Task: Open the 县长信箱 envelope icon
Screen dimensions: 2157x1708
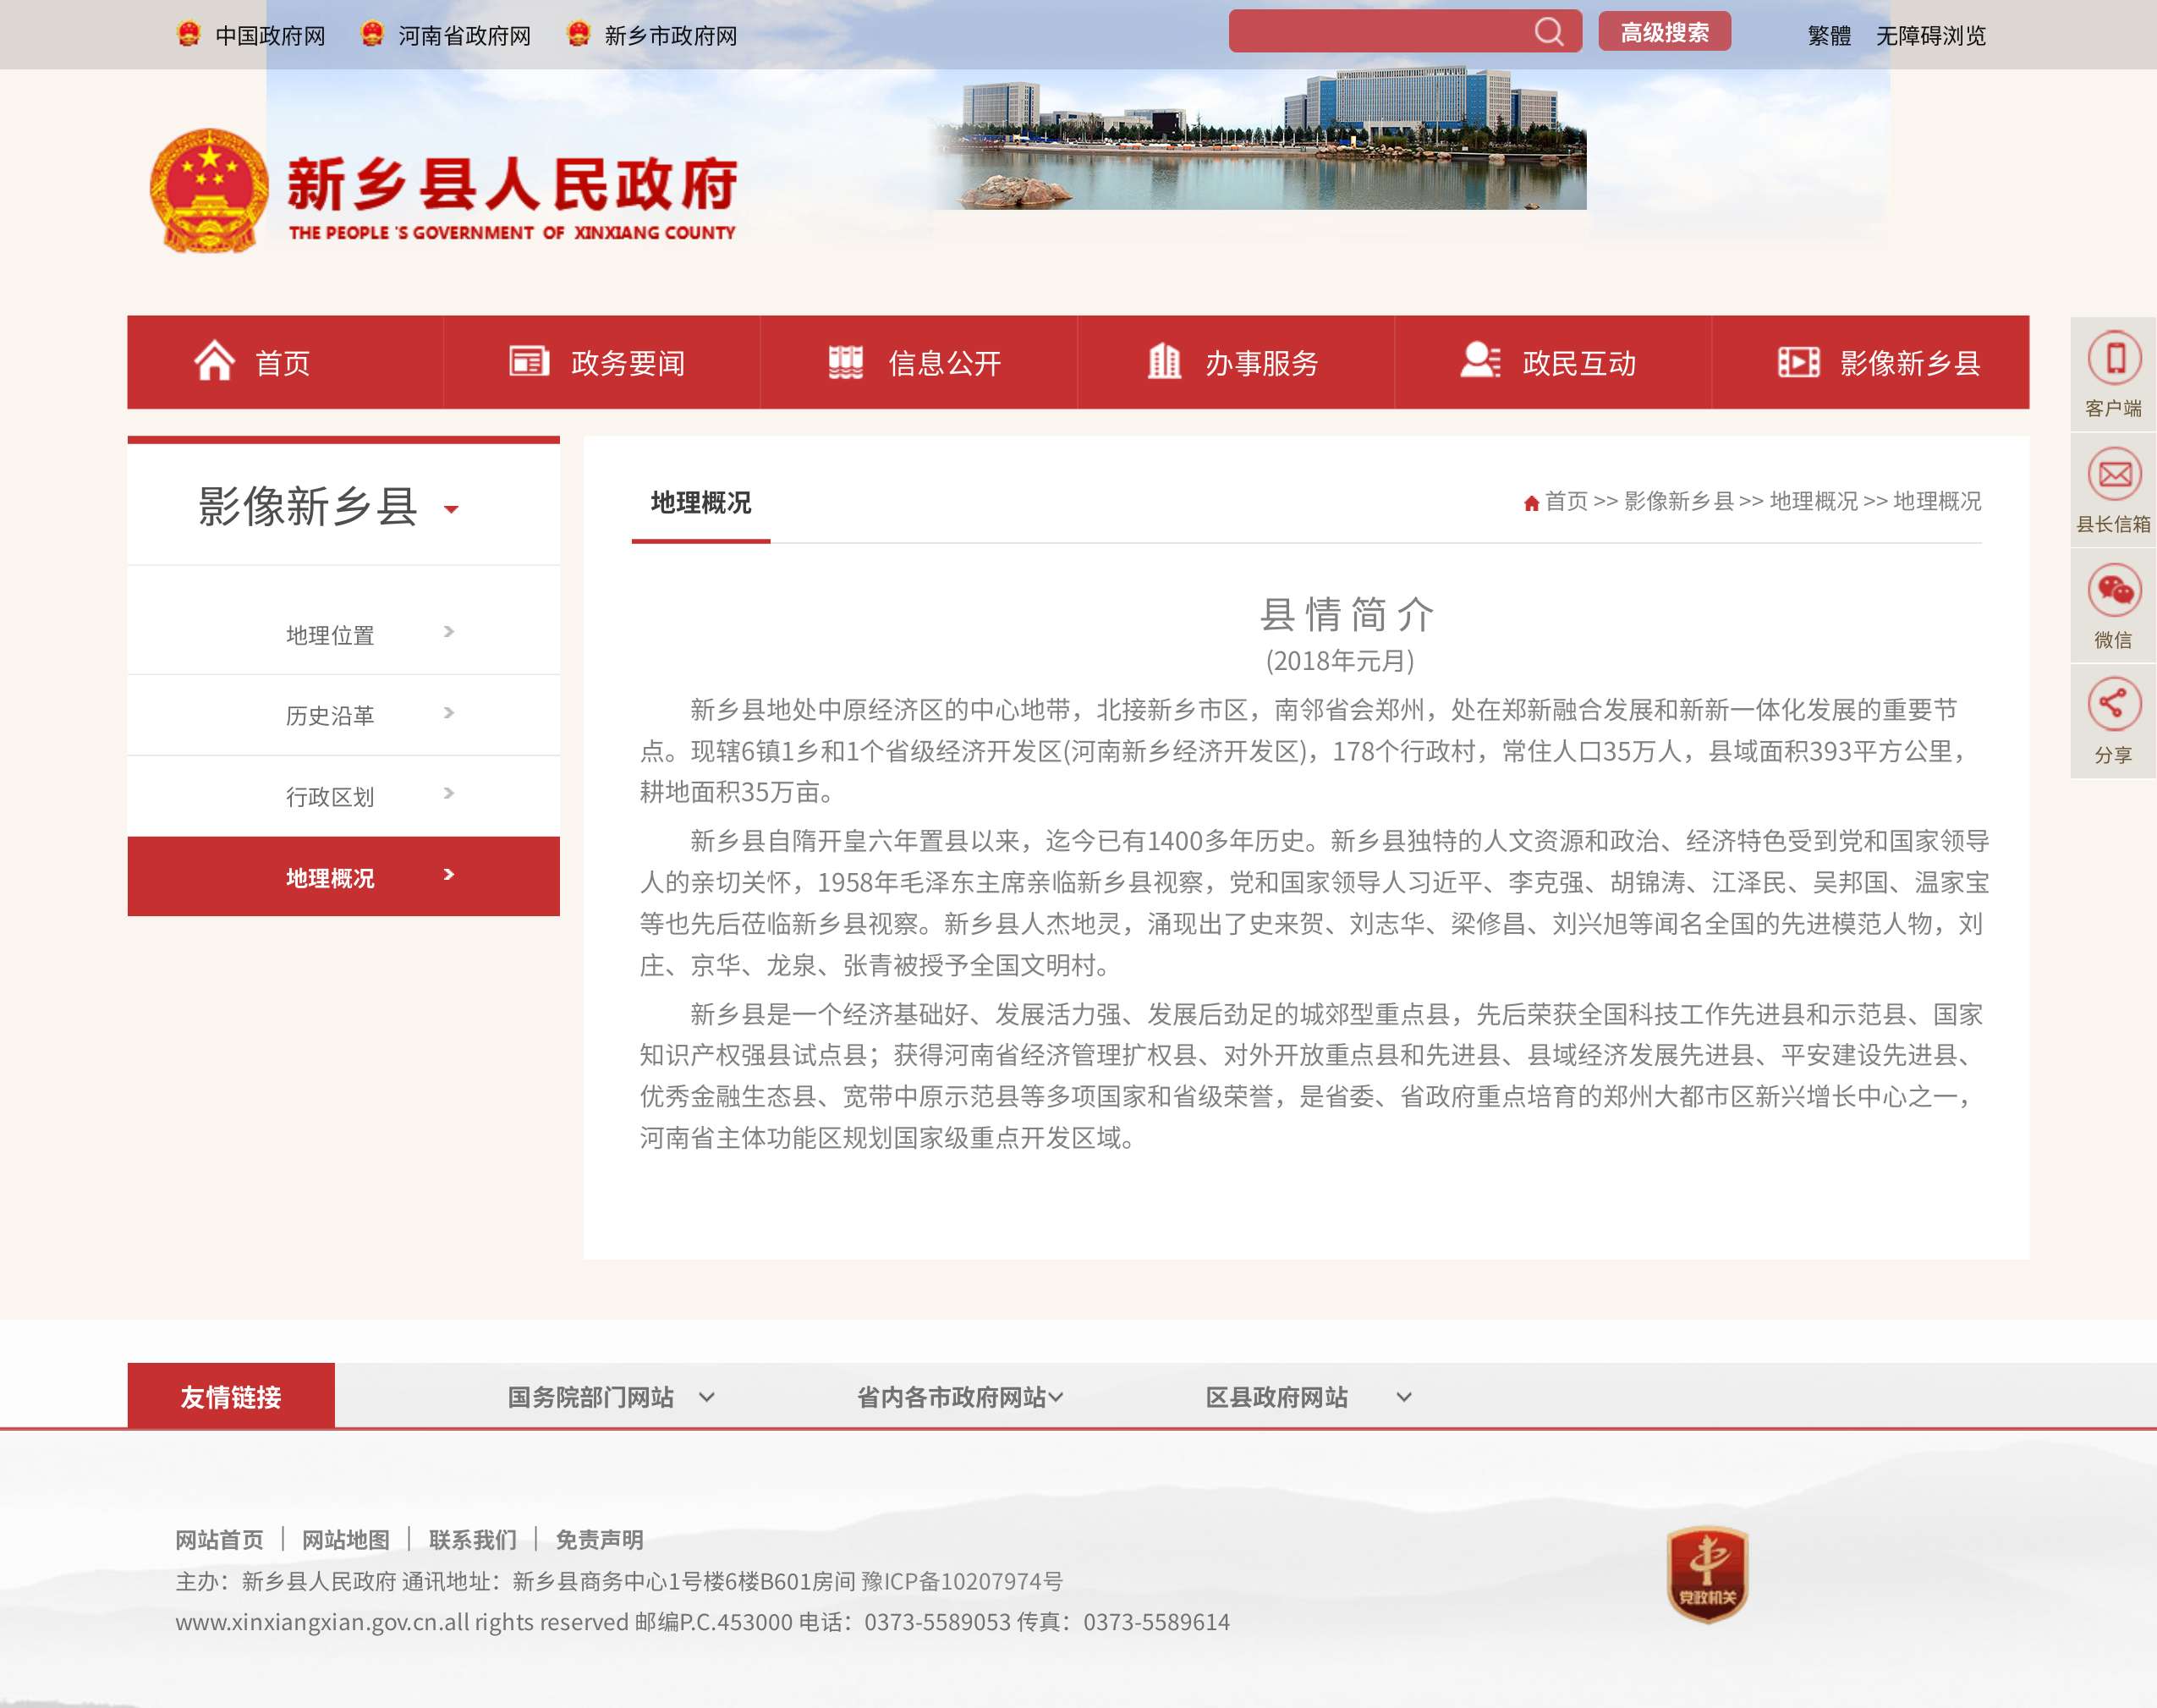Action: coord(2113,474)
